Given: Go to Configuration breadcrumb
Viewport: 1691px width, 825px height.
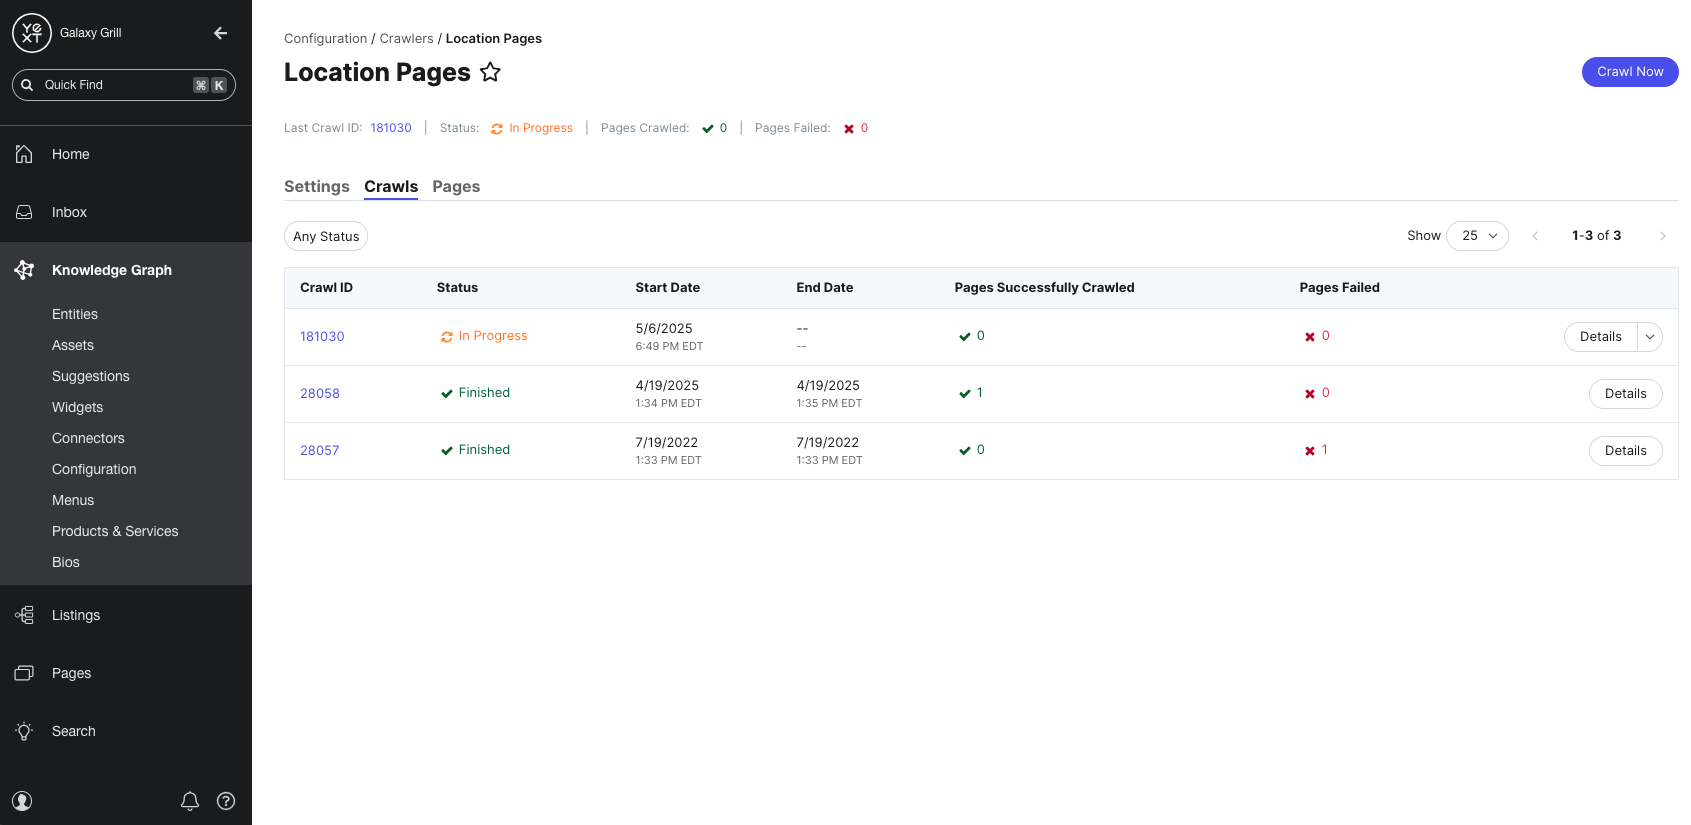Looking at the screenshot, I should point(326,39).
